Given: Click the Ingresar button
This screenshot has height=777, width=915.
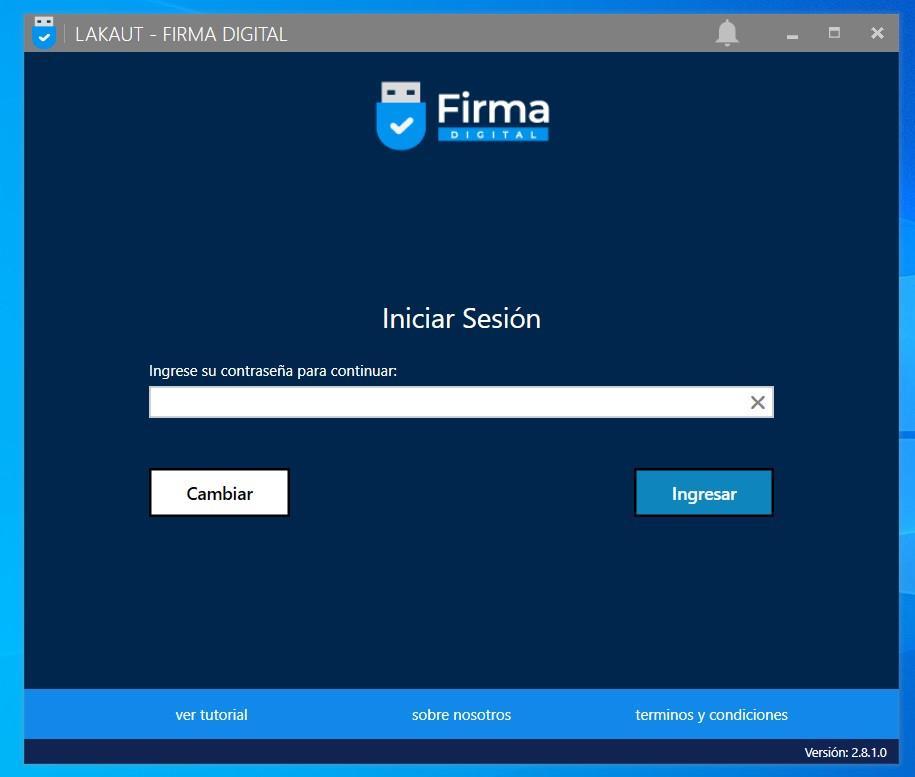Looking at the screenshot, I should coord(704,493).
